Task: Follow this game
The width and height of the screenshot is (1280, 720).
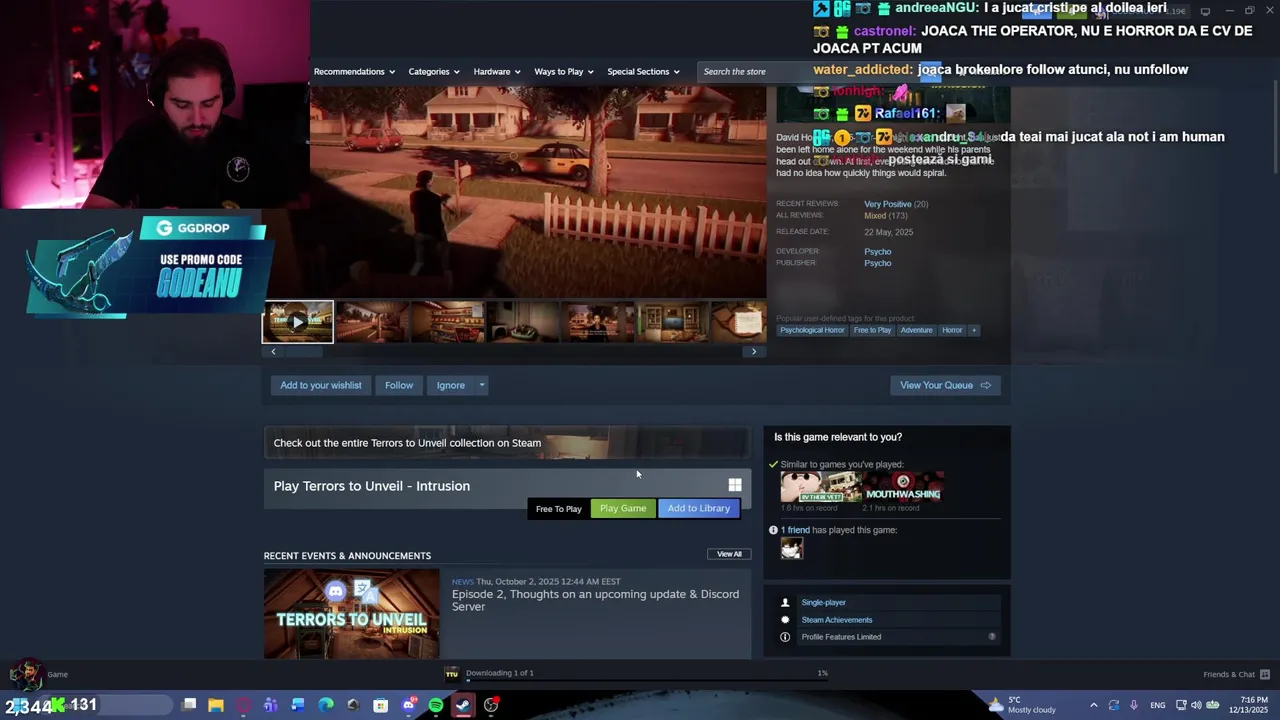Action: 399,385
